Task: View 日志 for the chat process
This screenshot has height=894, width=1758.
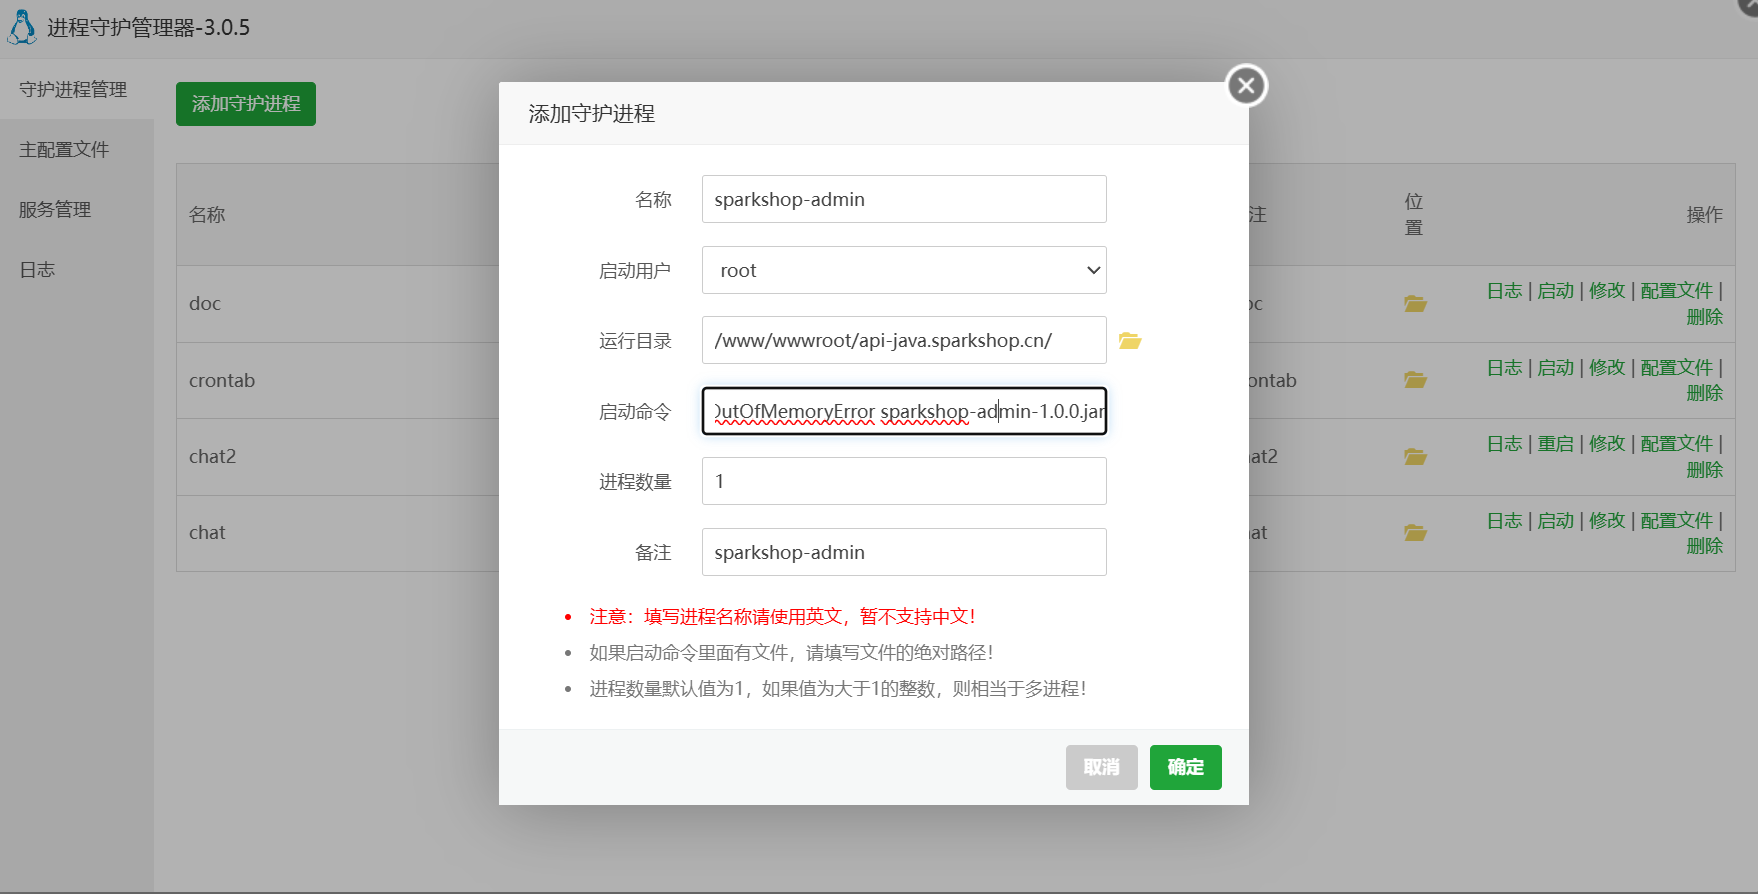Action: pos(1504,521)
